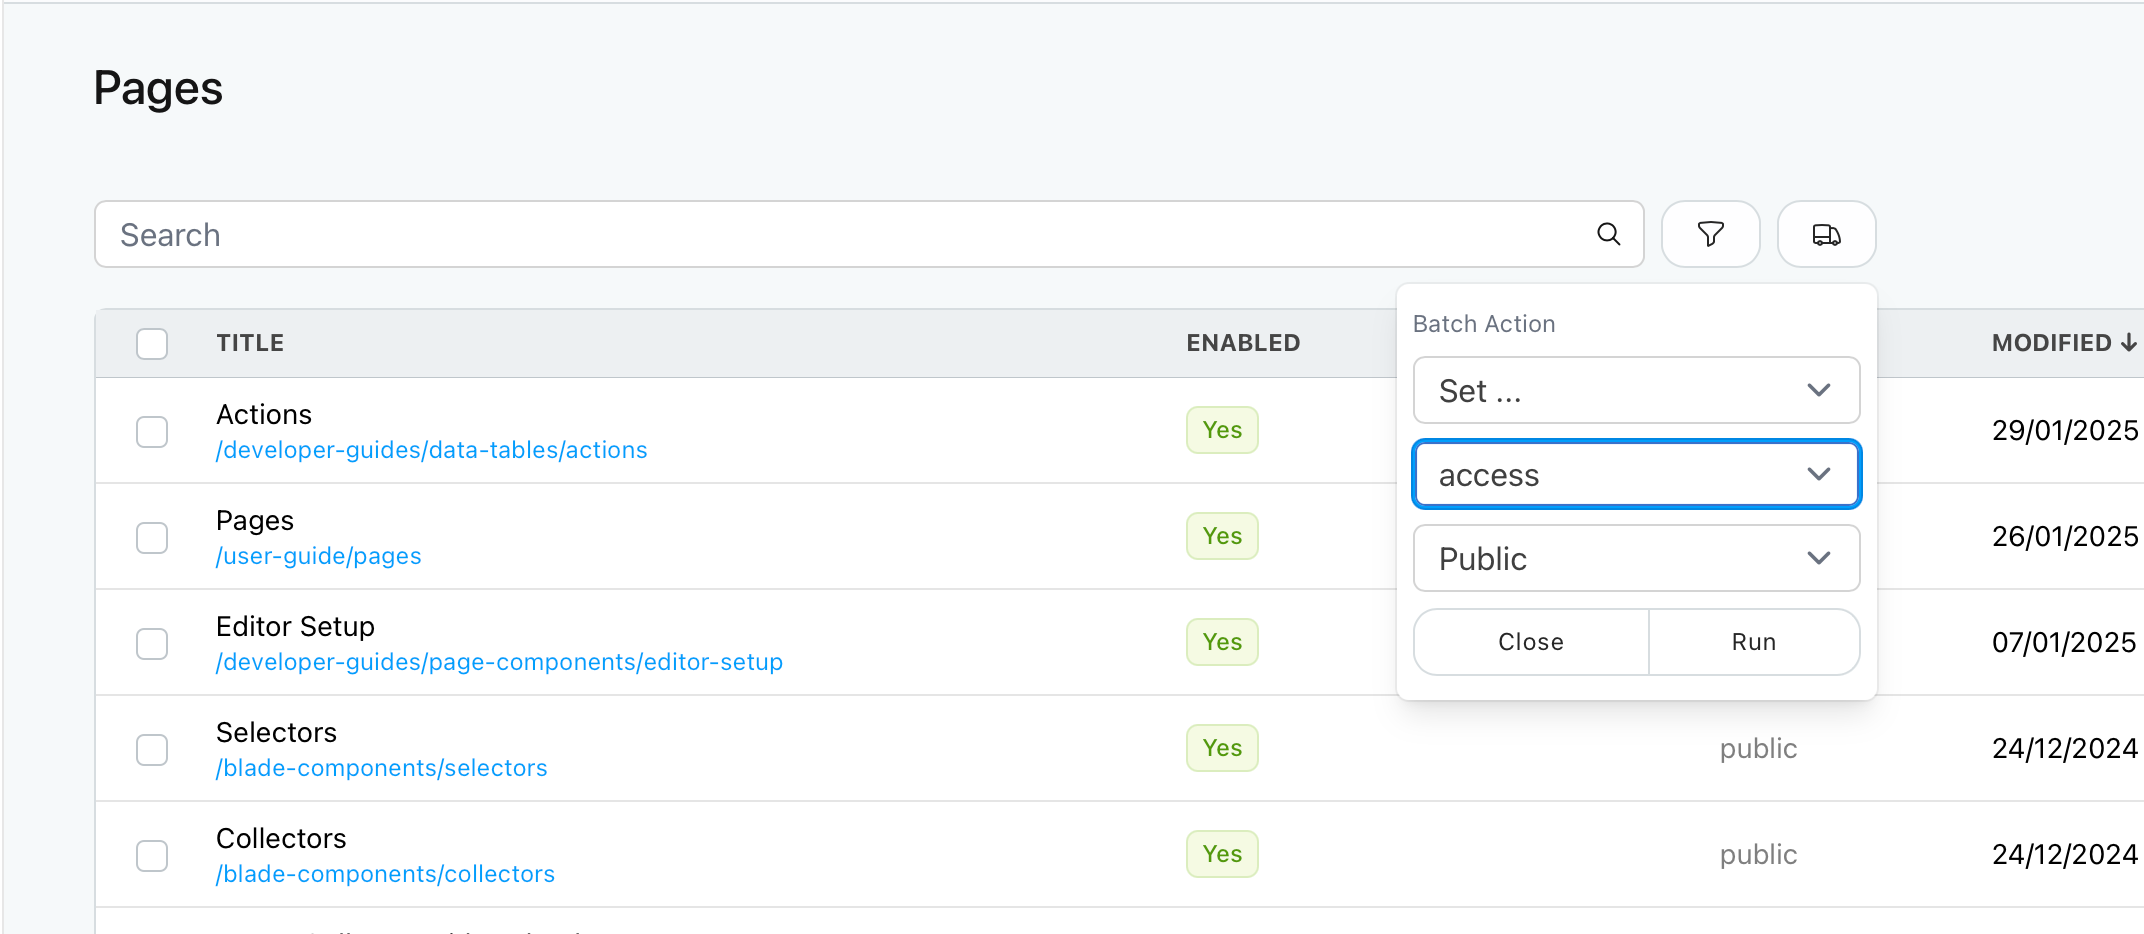Open the 'Set ...' batch action dropdown
Image resolution: width=2144 pixels, height=934 pixels.
(1636, 390)
